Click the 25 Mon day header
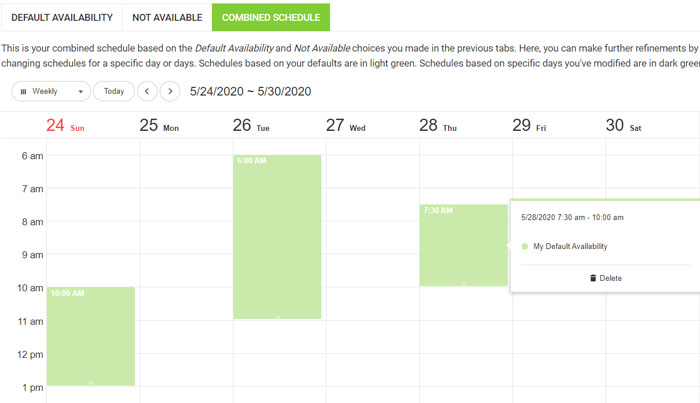This screenshot has width=700, height=403. [159, 126]
